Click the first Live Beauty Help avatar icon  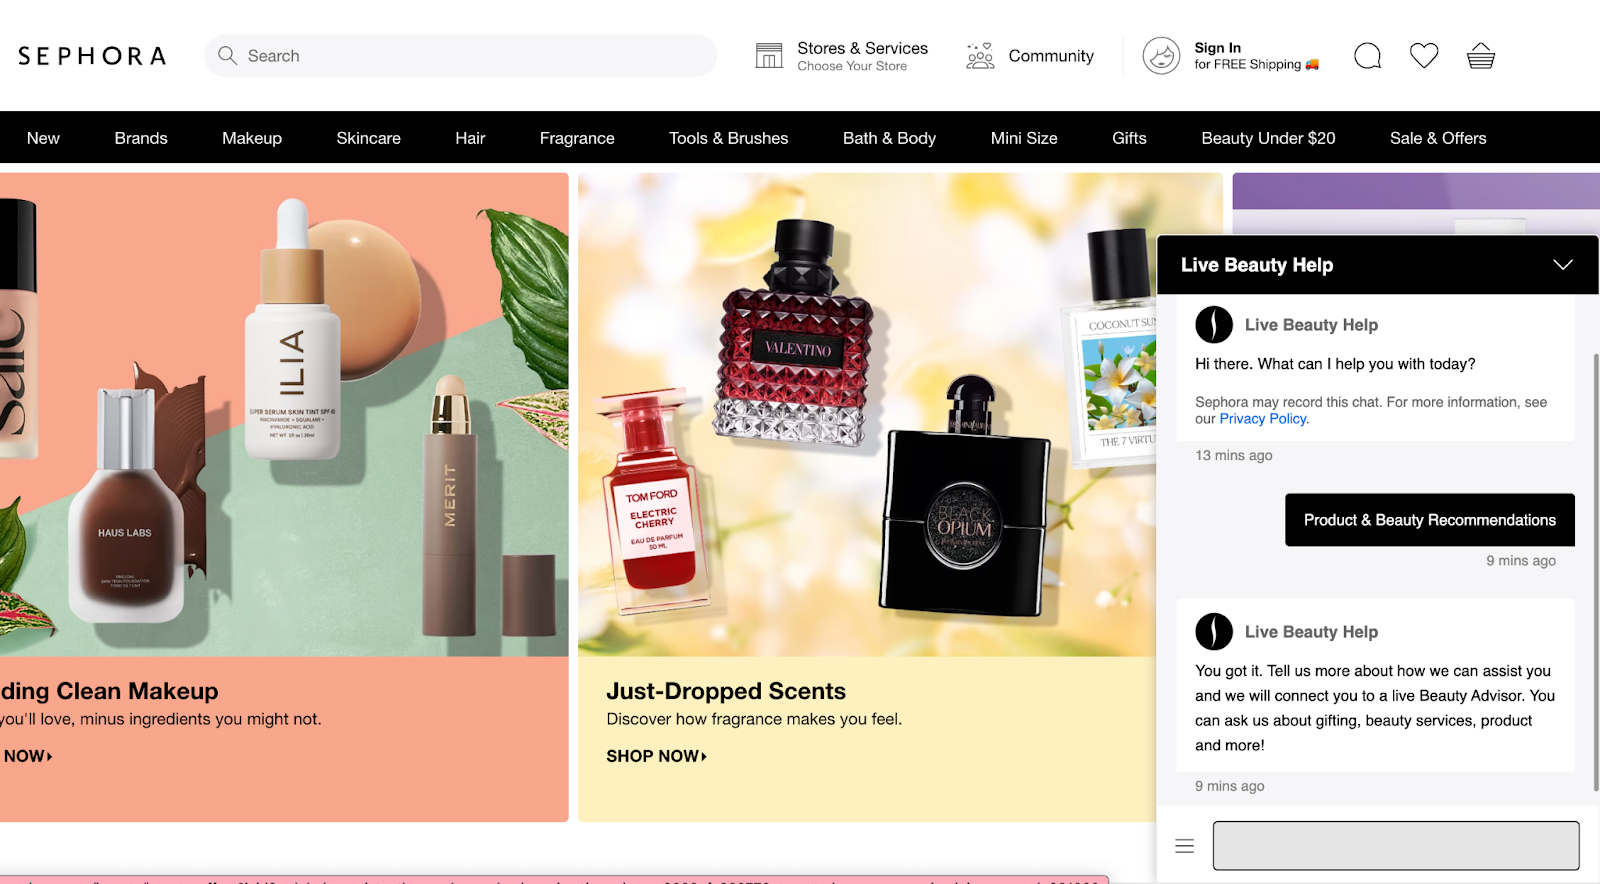(1214, 325)
